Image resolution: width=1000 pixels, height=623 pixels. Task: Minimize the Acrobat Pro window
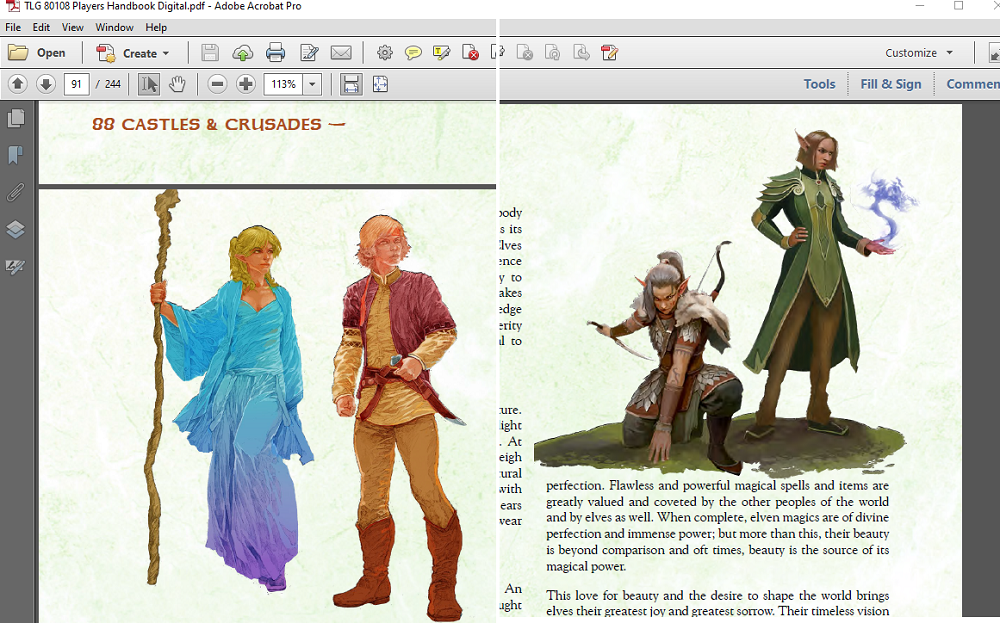(x=920, y=6)
